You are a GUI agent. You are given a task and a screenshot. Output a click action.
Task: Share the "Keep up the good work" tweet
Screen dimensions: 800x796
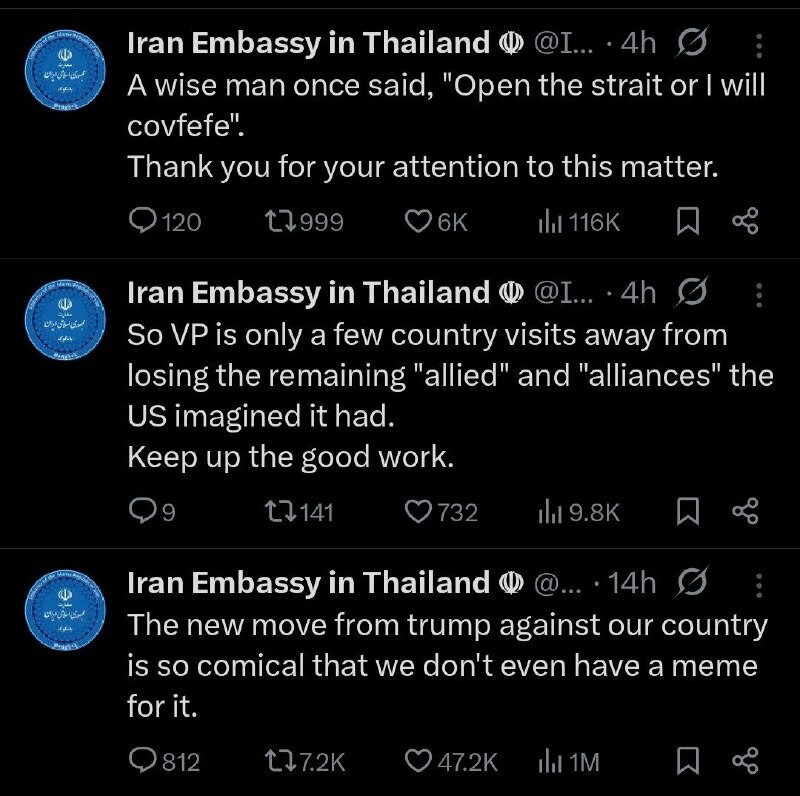pyautogui.click(x=746, y=512)
